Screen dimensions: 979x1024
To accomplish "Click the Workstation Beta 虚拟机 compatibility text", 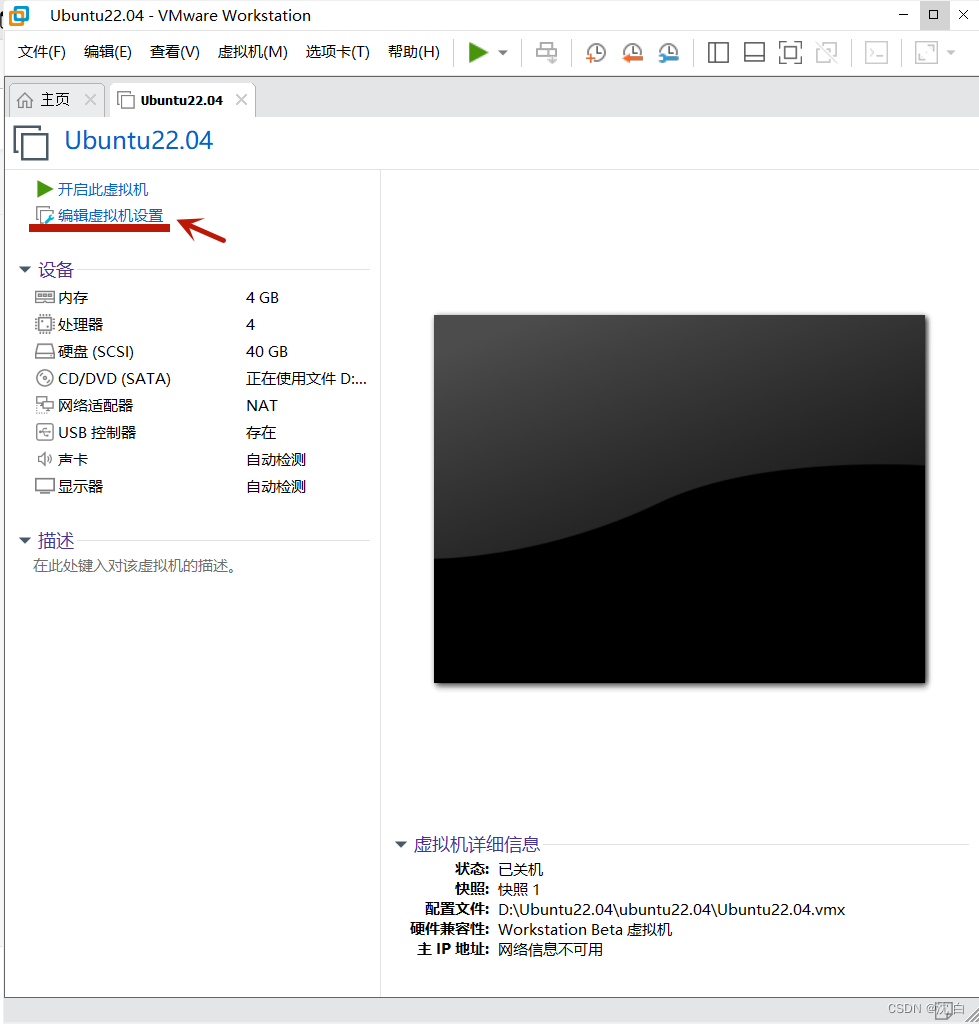I will pos(585,929).
